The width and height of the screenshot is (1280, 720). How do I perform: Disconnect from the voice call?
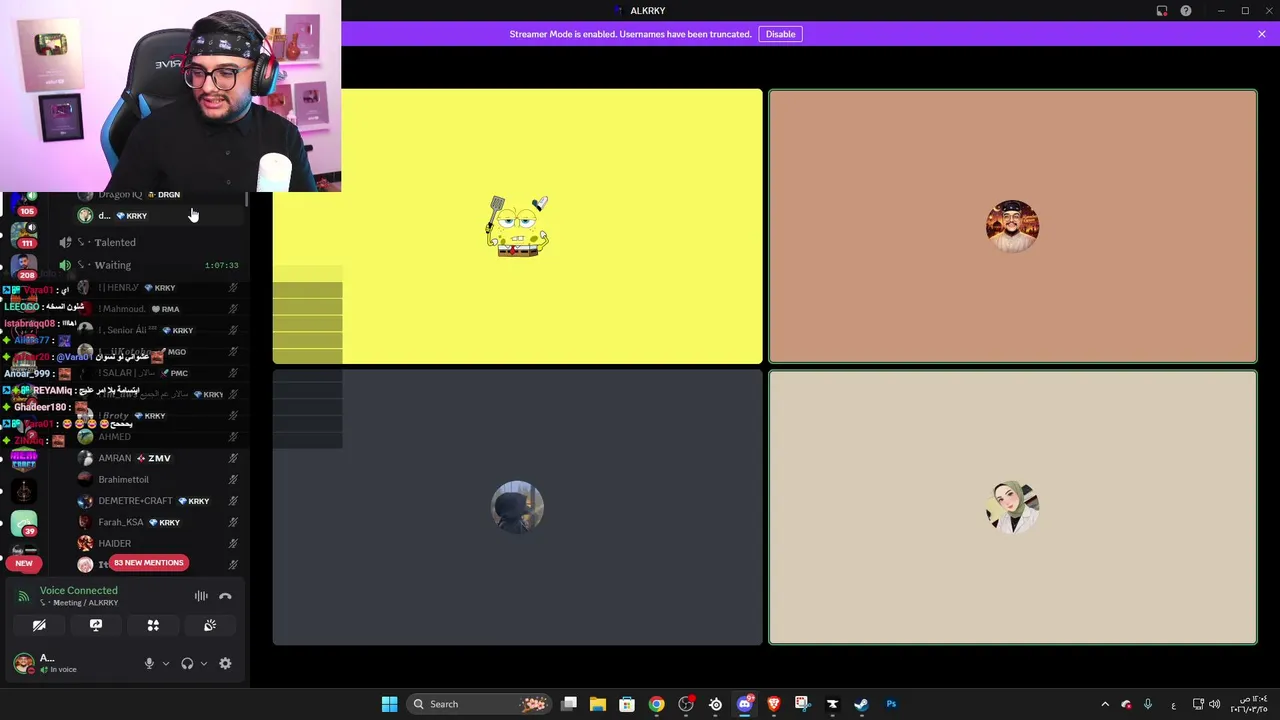click(x=225, y=596)
